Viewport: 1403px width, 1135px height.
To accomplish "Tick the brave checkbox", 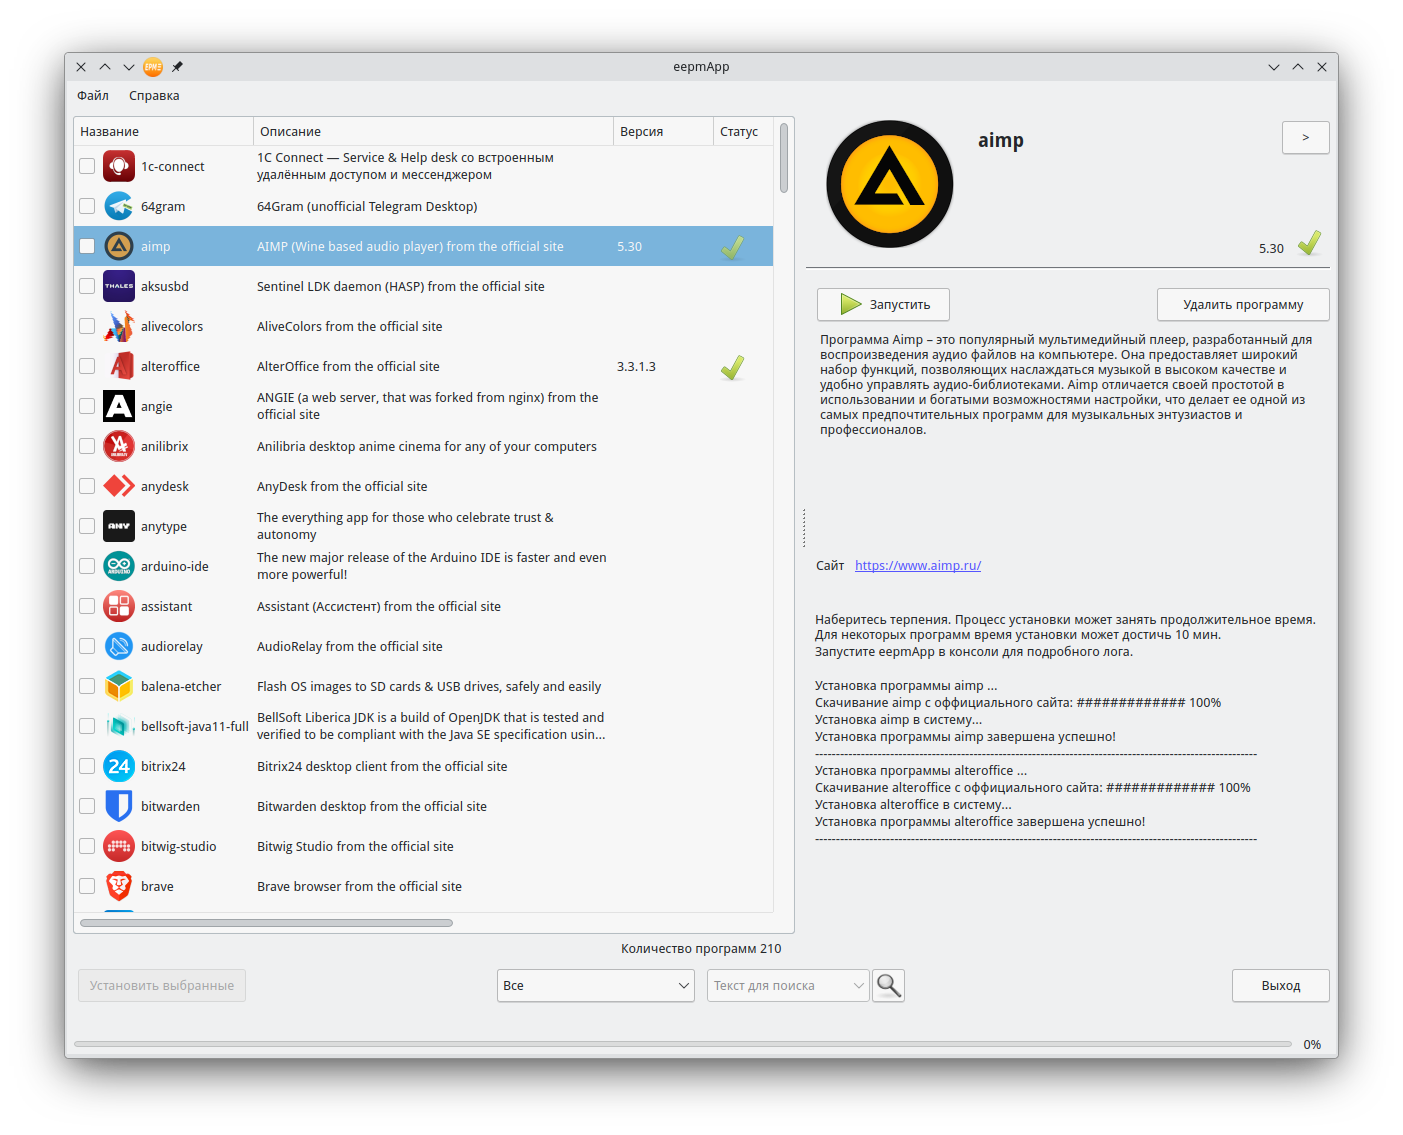I will click(87, 886).
